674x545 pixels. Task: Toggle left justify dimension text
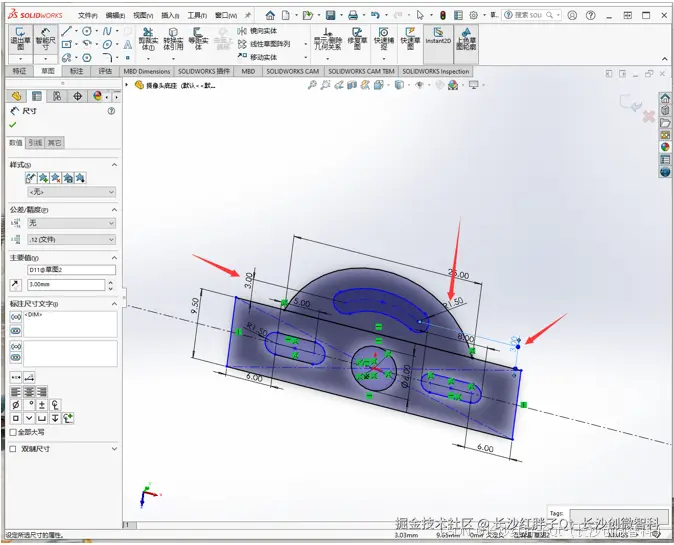click(15, 392)
